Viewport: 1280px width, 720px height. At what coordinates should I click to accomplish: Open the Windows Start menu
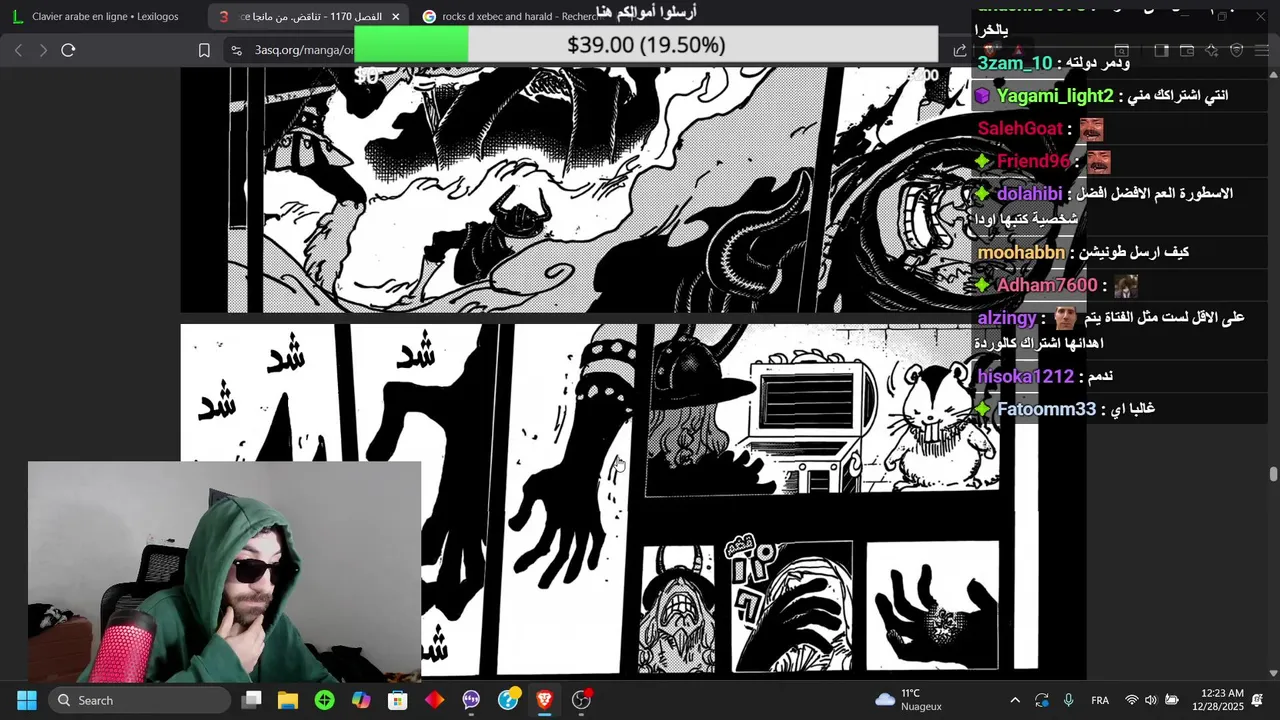[x=27, y=700]
